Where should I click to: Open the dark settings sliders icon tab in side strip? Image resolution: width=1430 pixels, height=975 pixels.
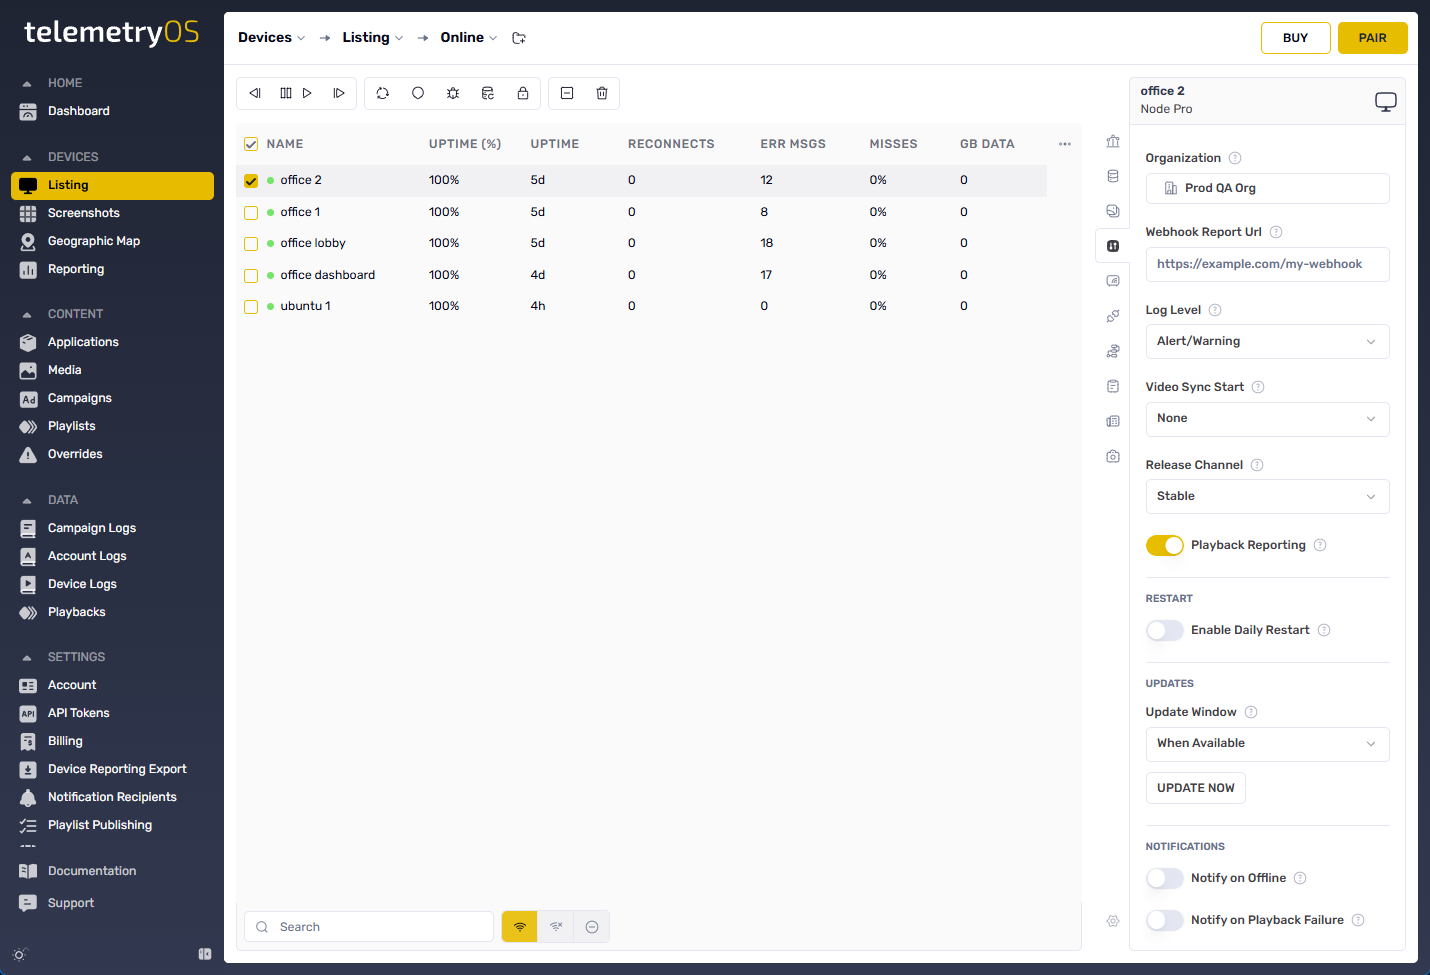[1113, 246]
